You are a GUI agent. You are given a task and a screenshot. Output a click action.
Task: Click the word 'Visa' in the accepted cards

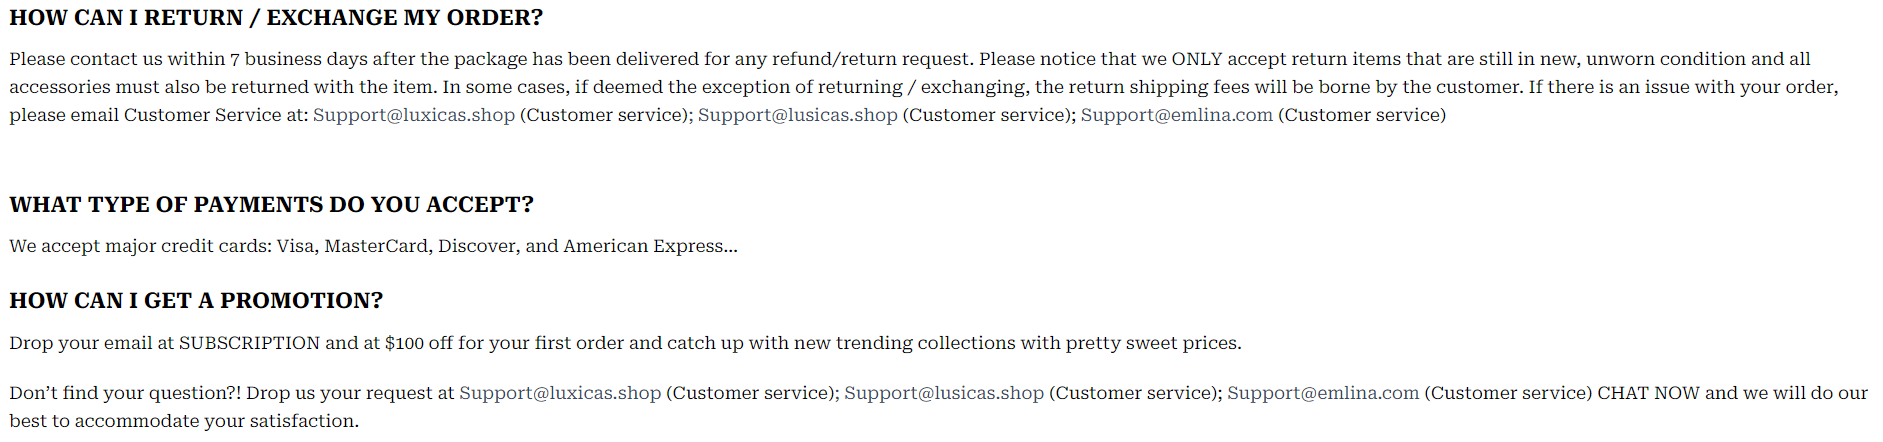click(x=295, y=246)
